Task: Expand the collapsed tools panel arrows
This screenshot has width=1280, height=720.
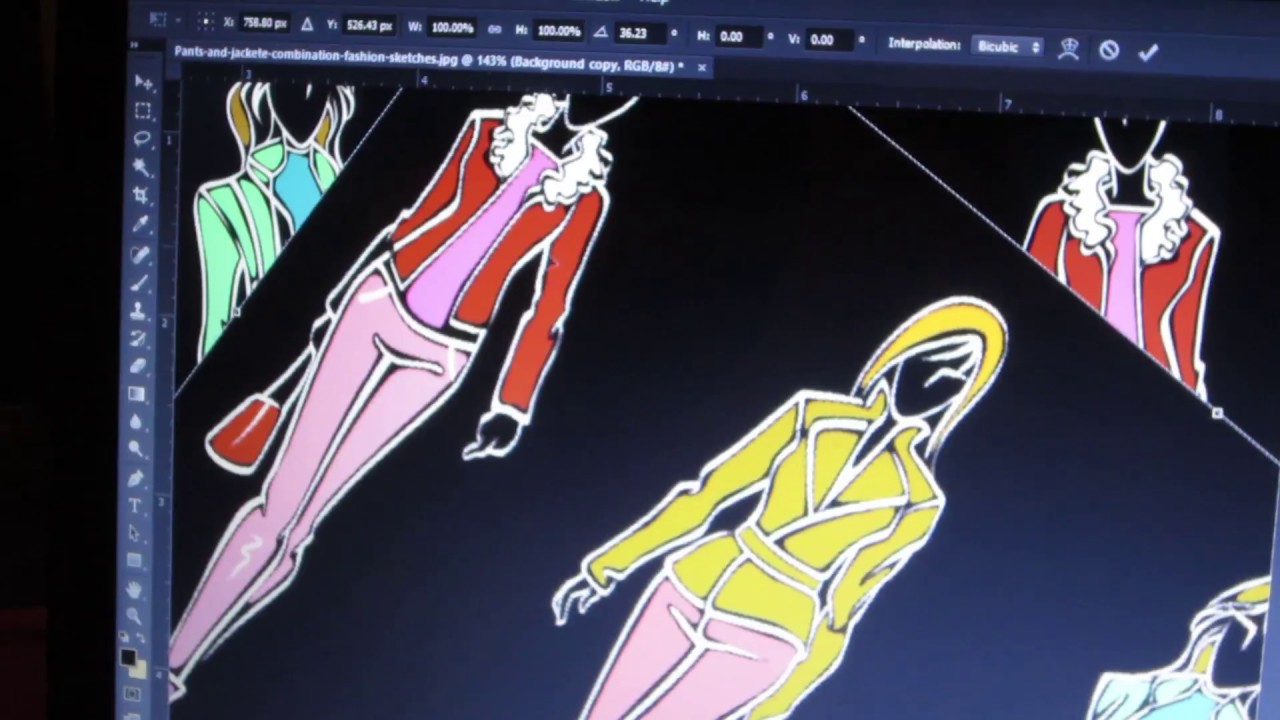Action: [134, 46]
